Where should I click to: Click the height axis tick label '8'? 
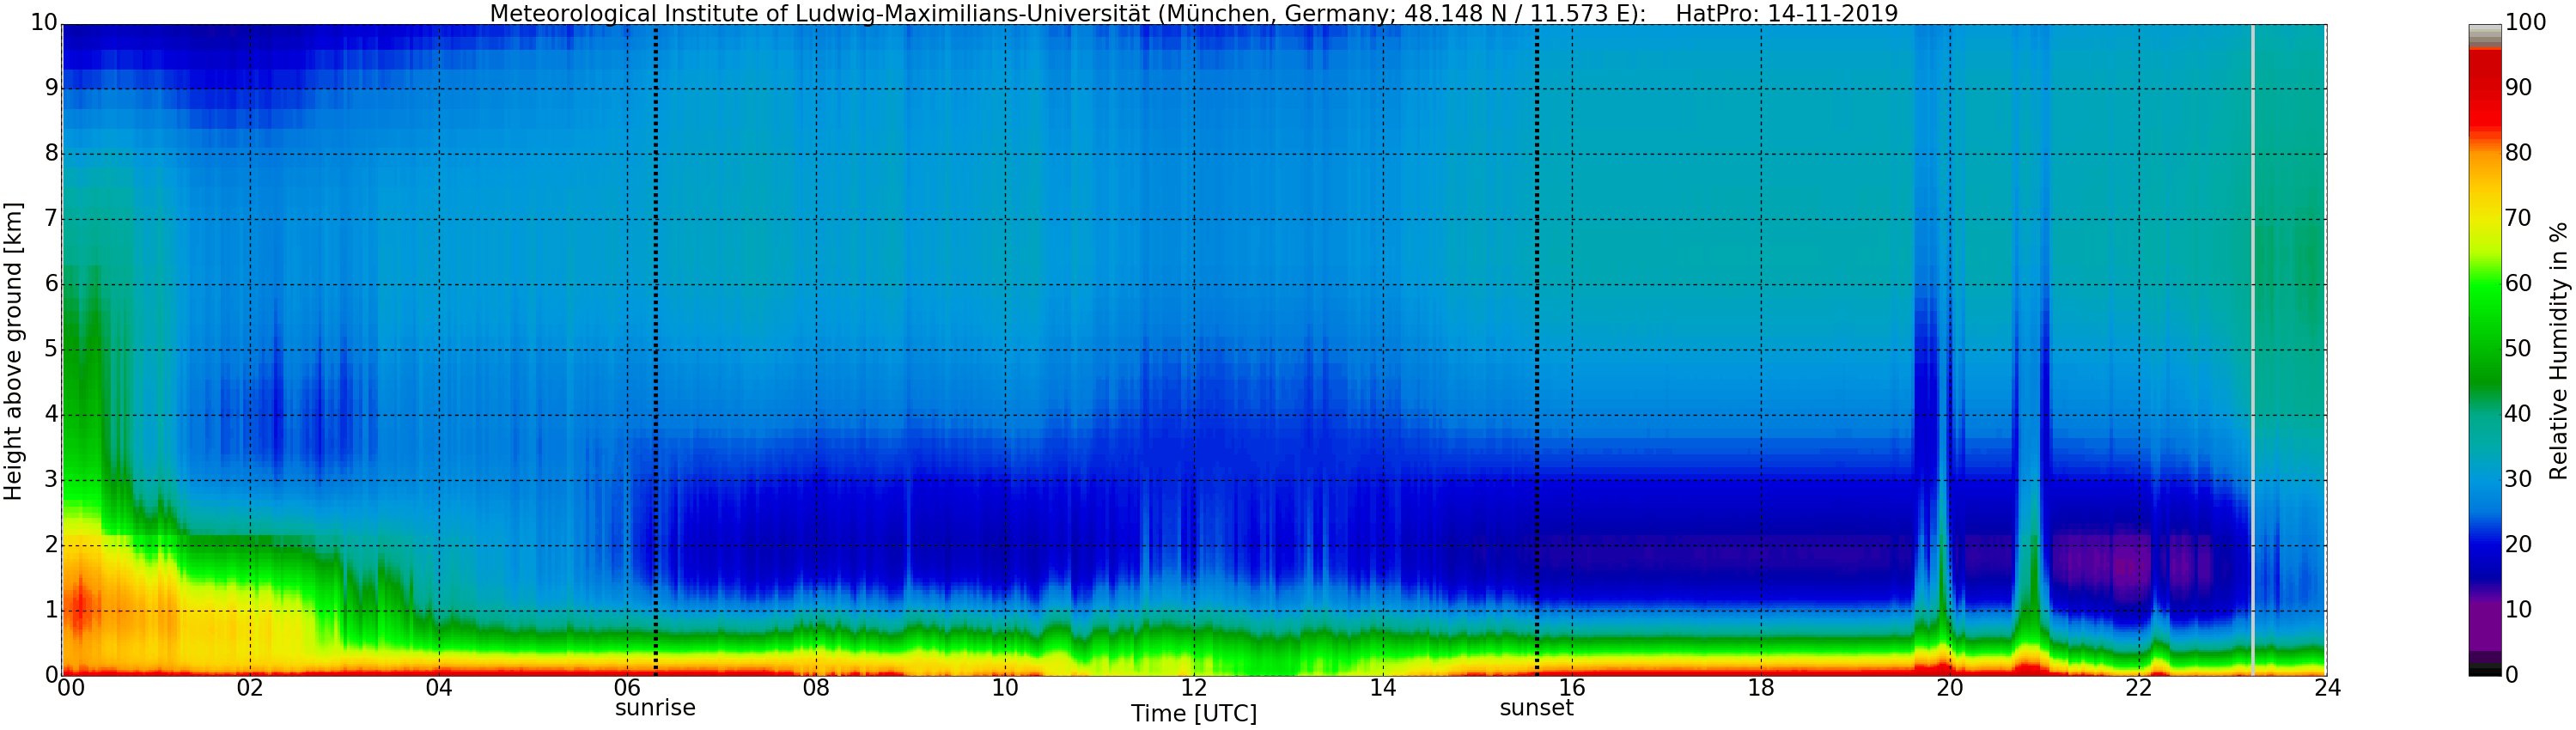[x=51, y=153]
